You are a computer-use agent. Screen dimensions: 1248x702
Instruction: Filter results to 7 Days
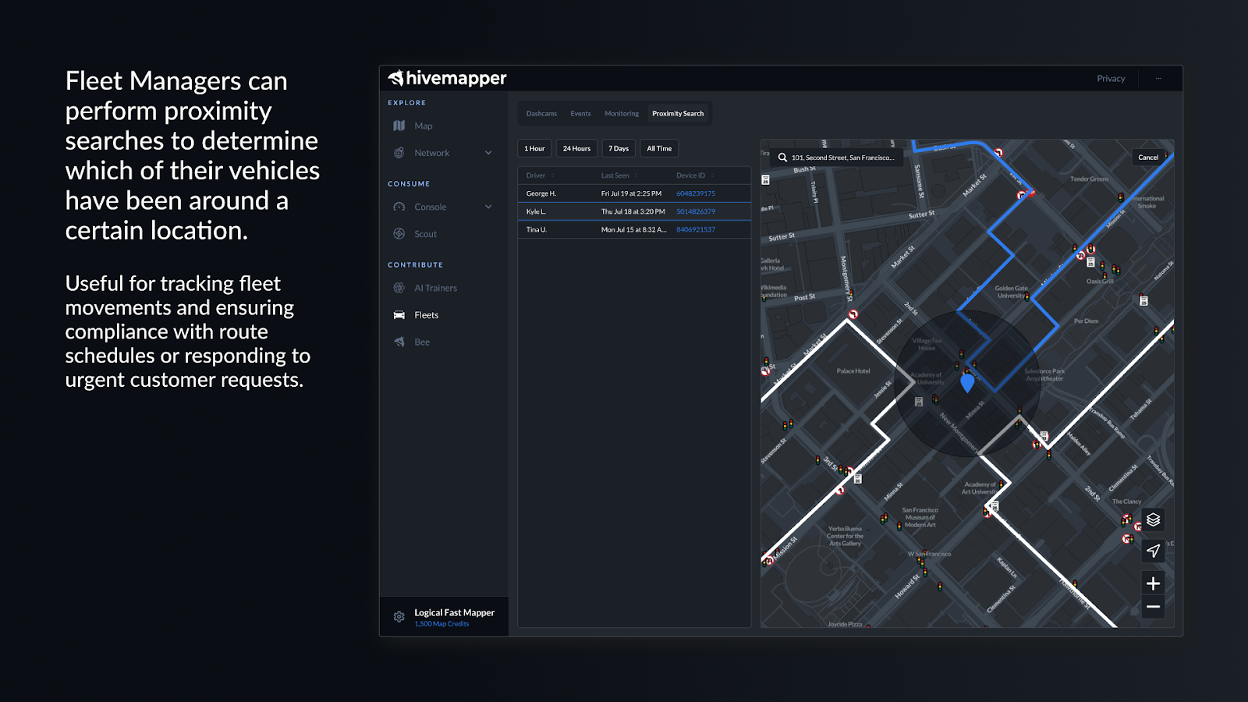(x=619, y=148)
